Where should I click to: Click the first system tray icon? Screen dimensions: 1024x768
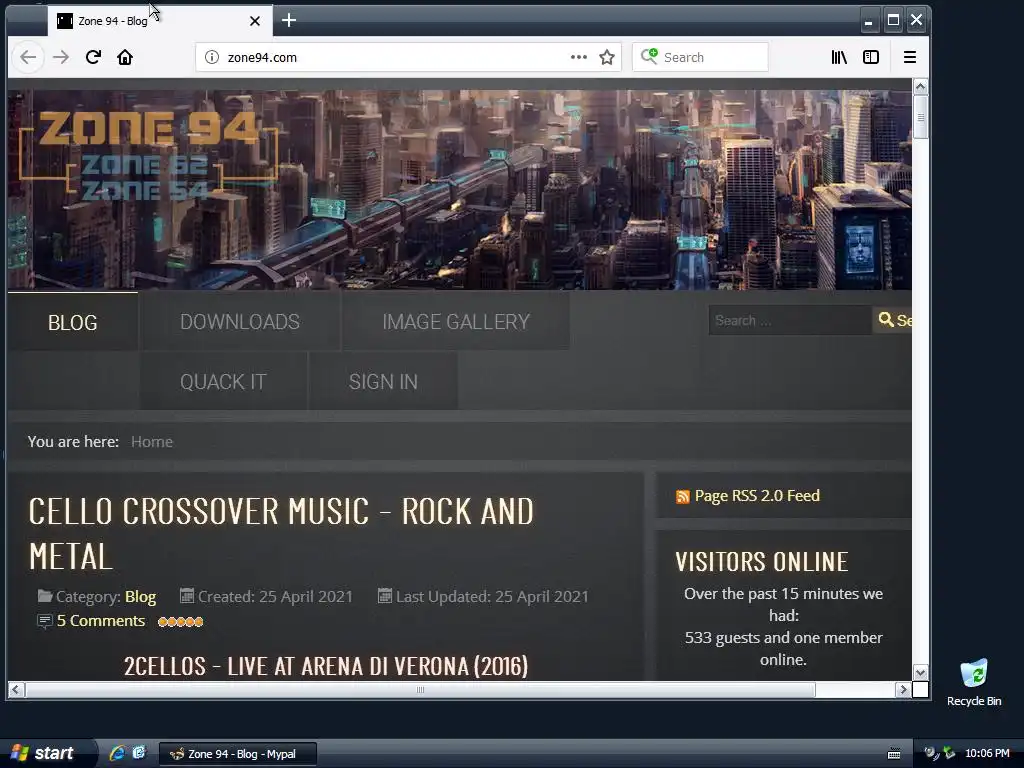(931, 754)
